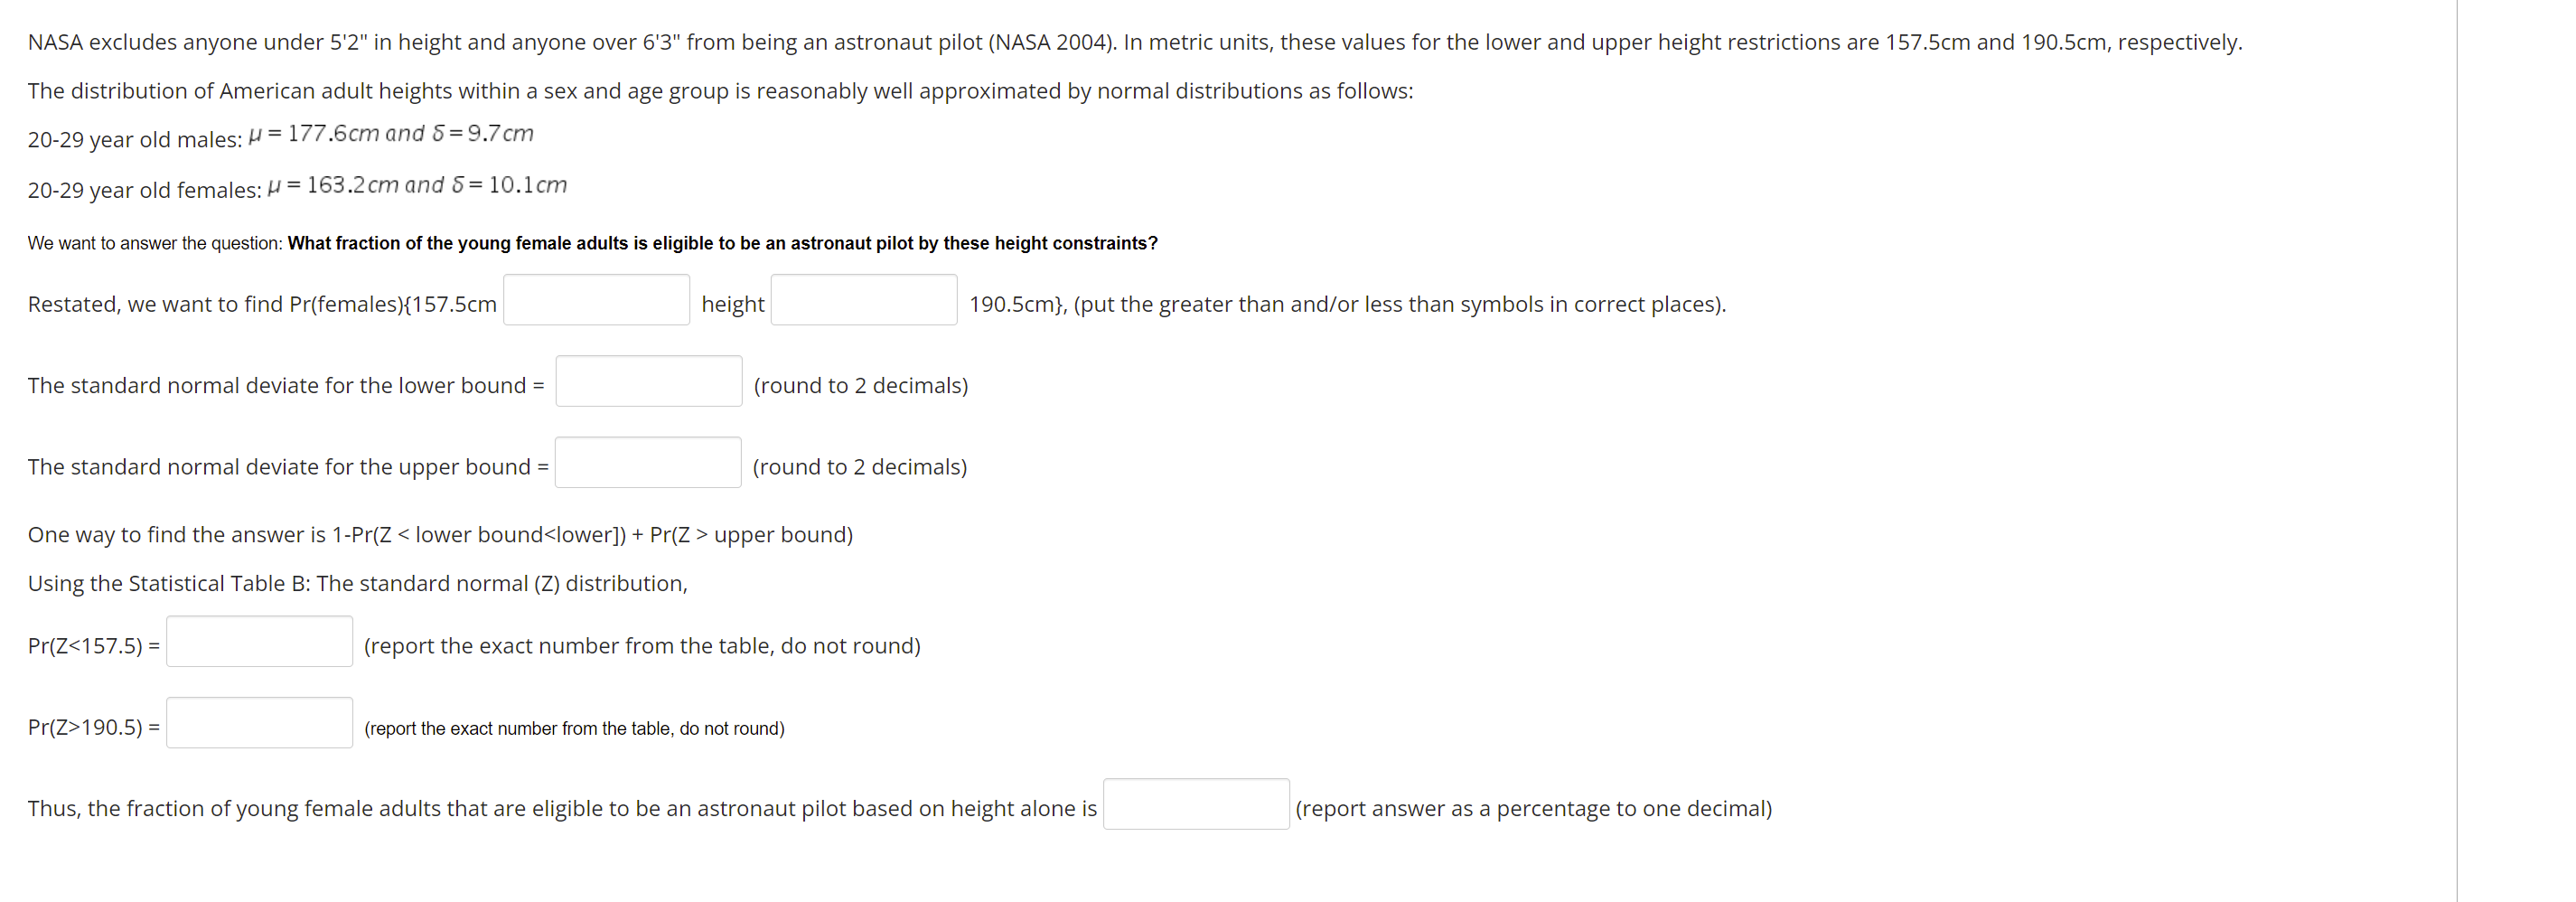Click the blank box right after 157.5cm
This screenshot has height=902, width=2576.
click(x=596, y=300)
